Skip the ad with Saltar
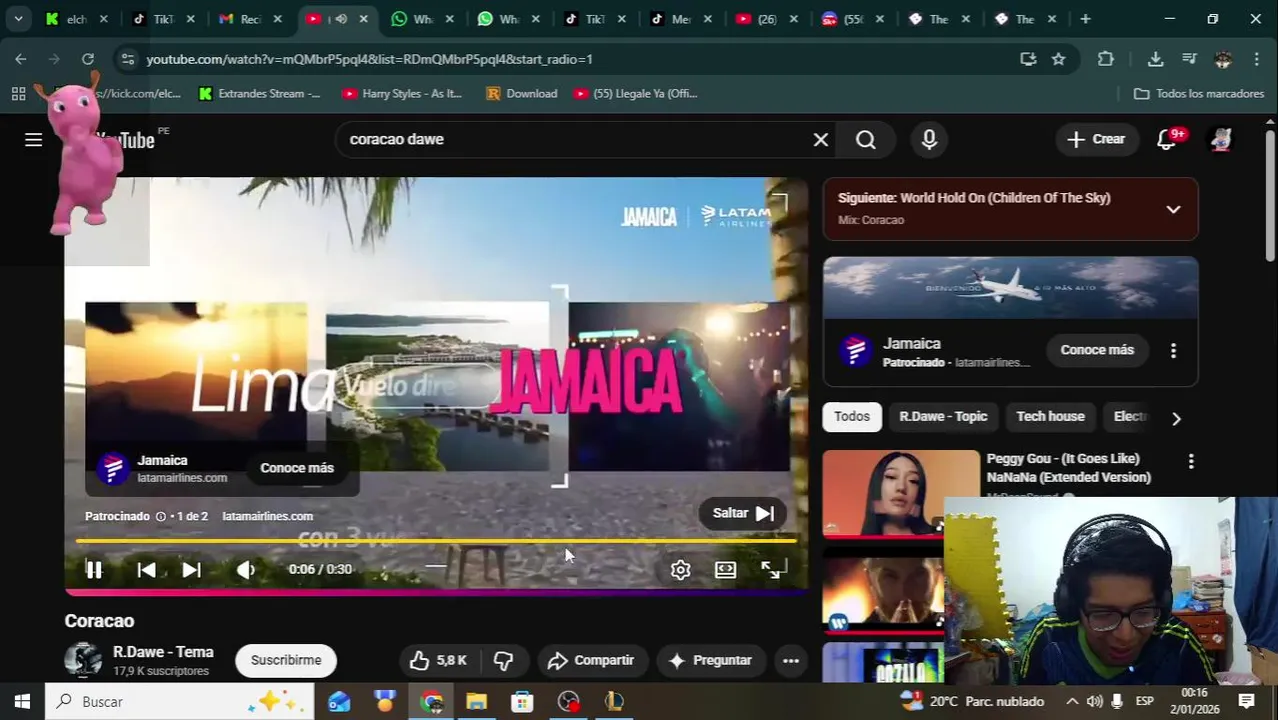This screenshot has height=720, width=1278. [742, 513]
